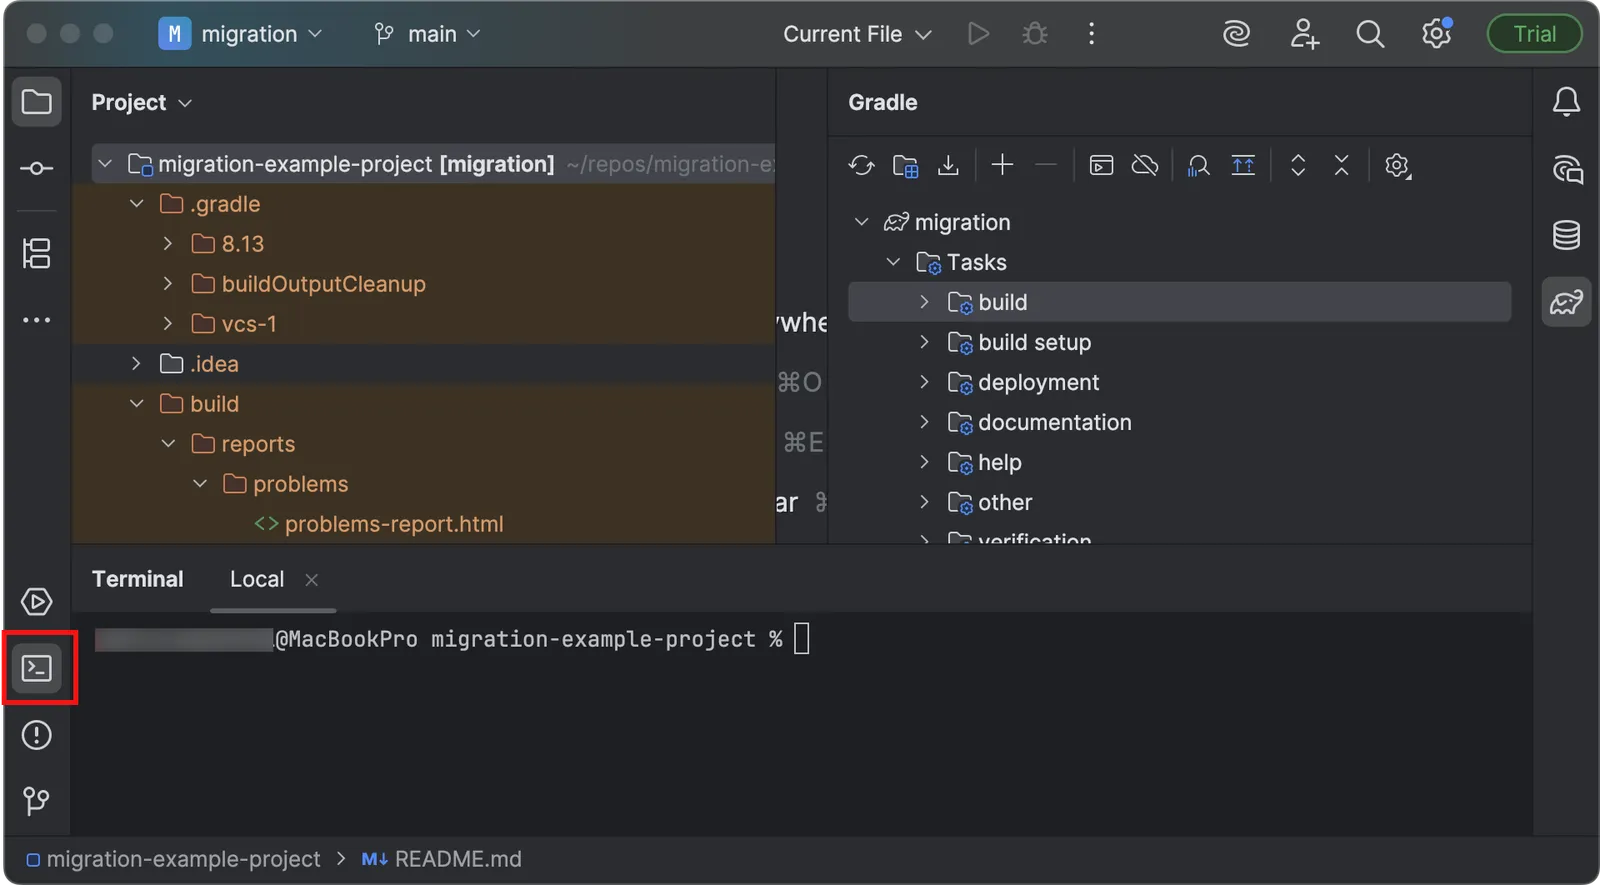Run the current file play button
This screenshot has height=885, width=1600.
[x=978, y=34]
